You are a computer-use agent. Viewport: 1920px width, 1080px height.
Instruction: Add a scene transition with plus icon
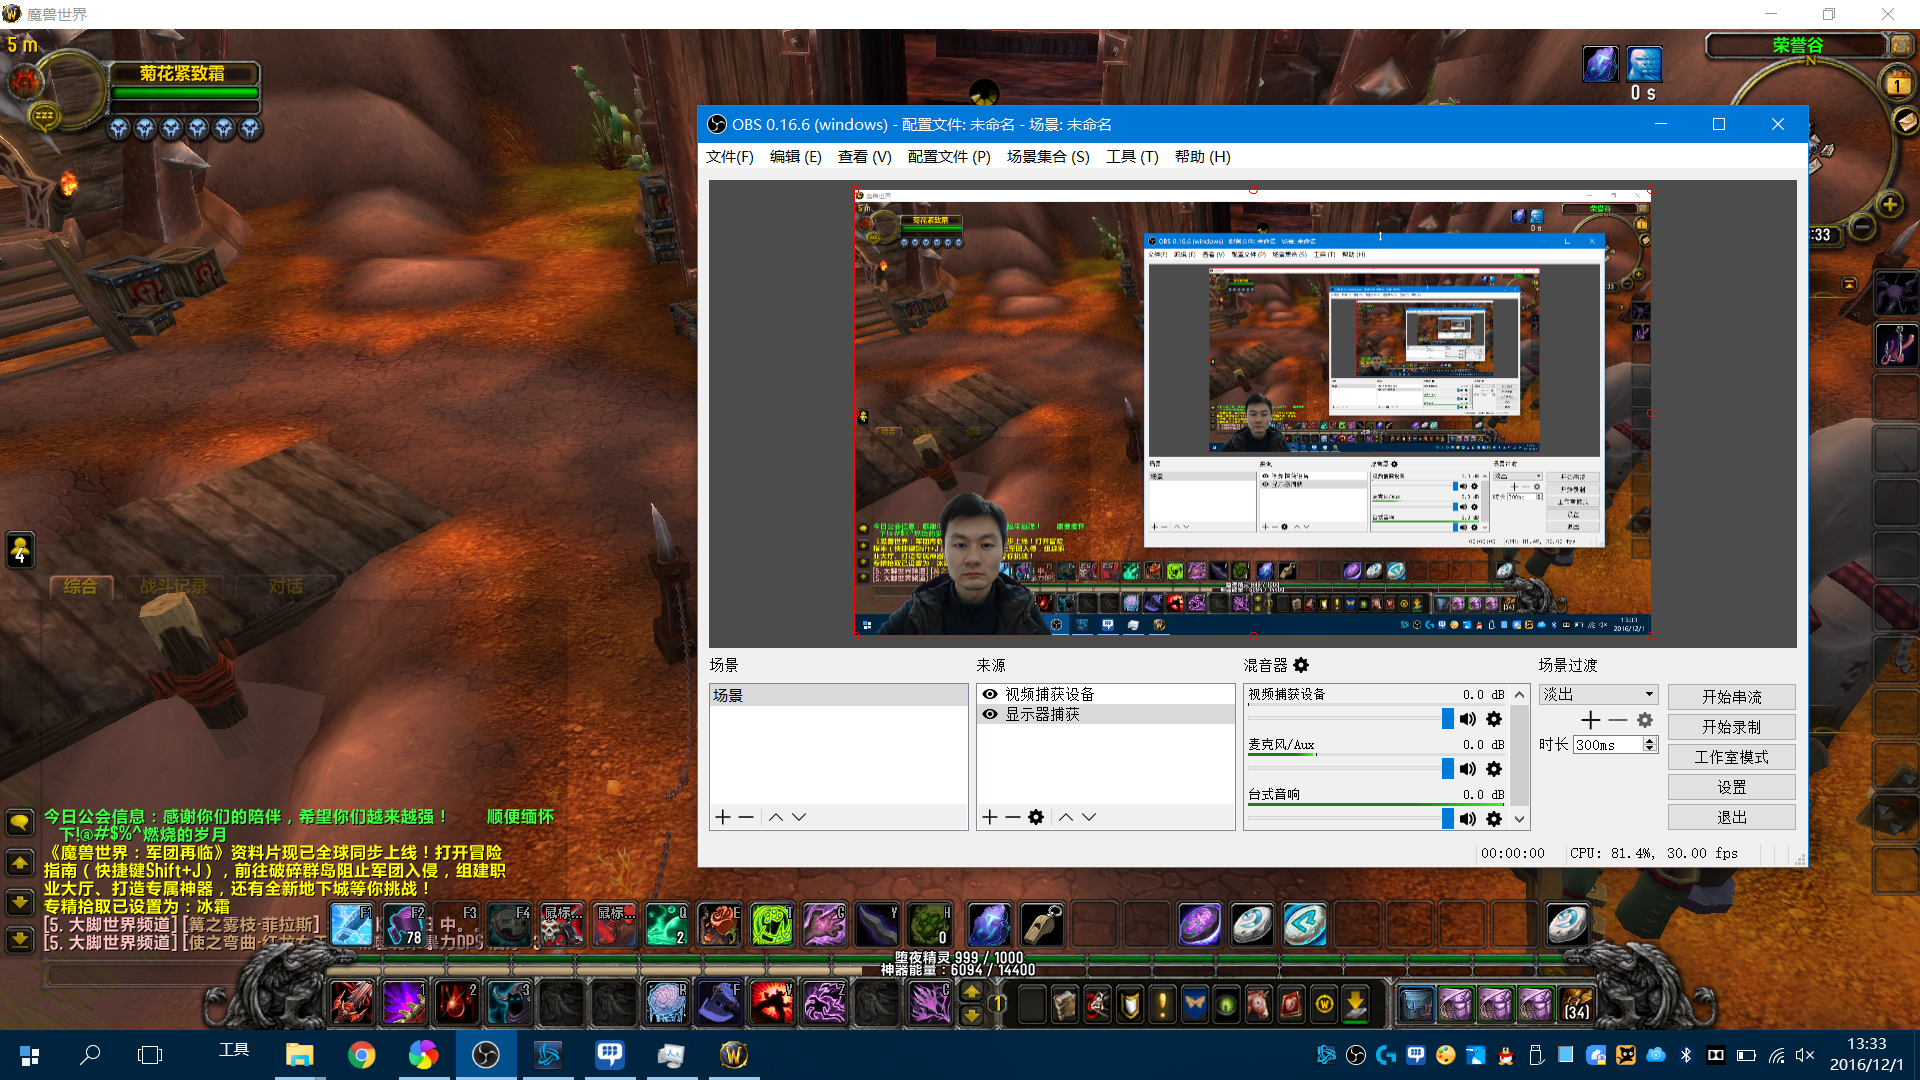pyautogui.click(x=1591, y=720)
